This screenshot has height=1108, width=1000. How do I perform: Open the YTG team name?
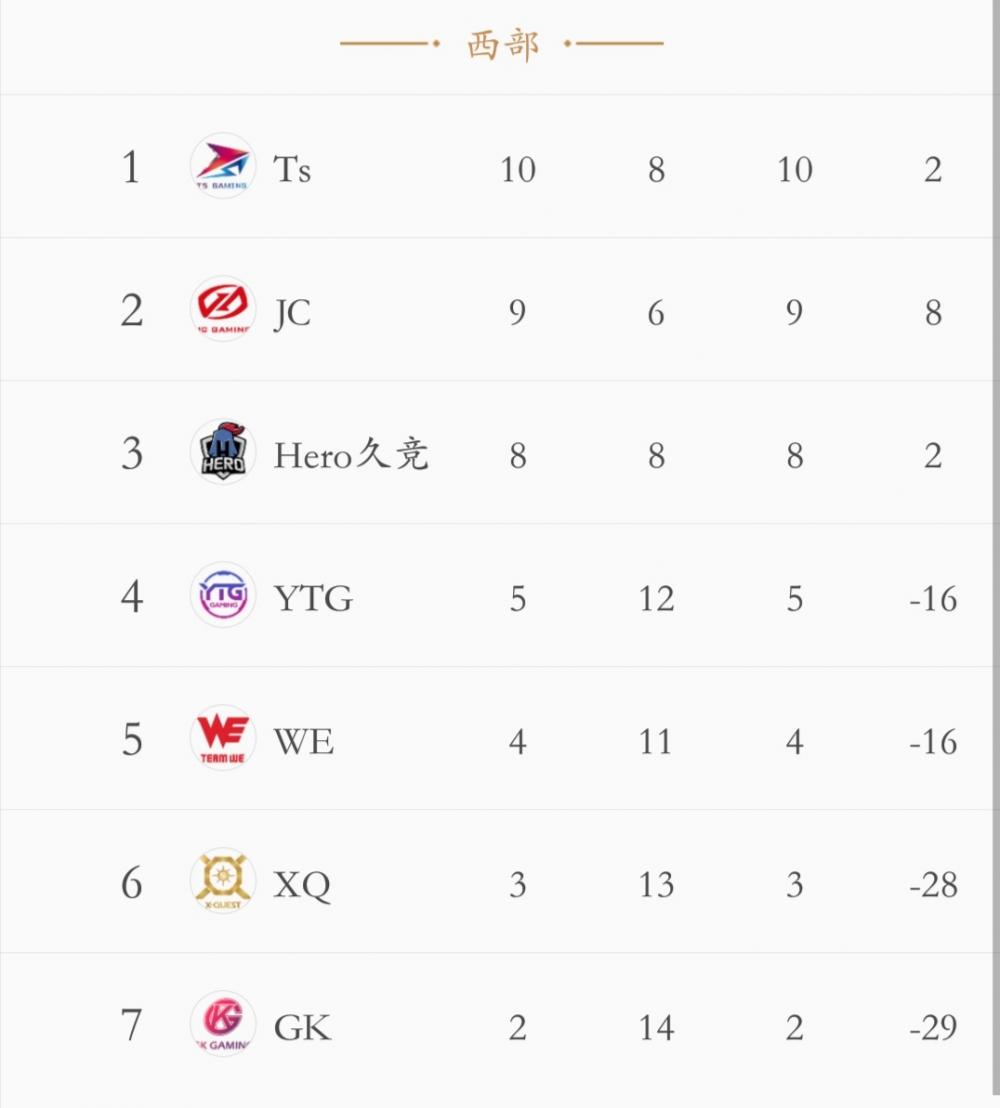pyautogui.click(x=313, y=599)
